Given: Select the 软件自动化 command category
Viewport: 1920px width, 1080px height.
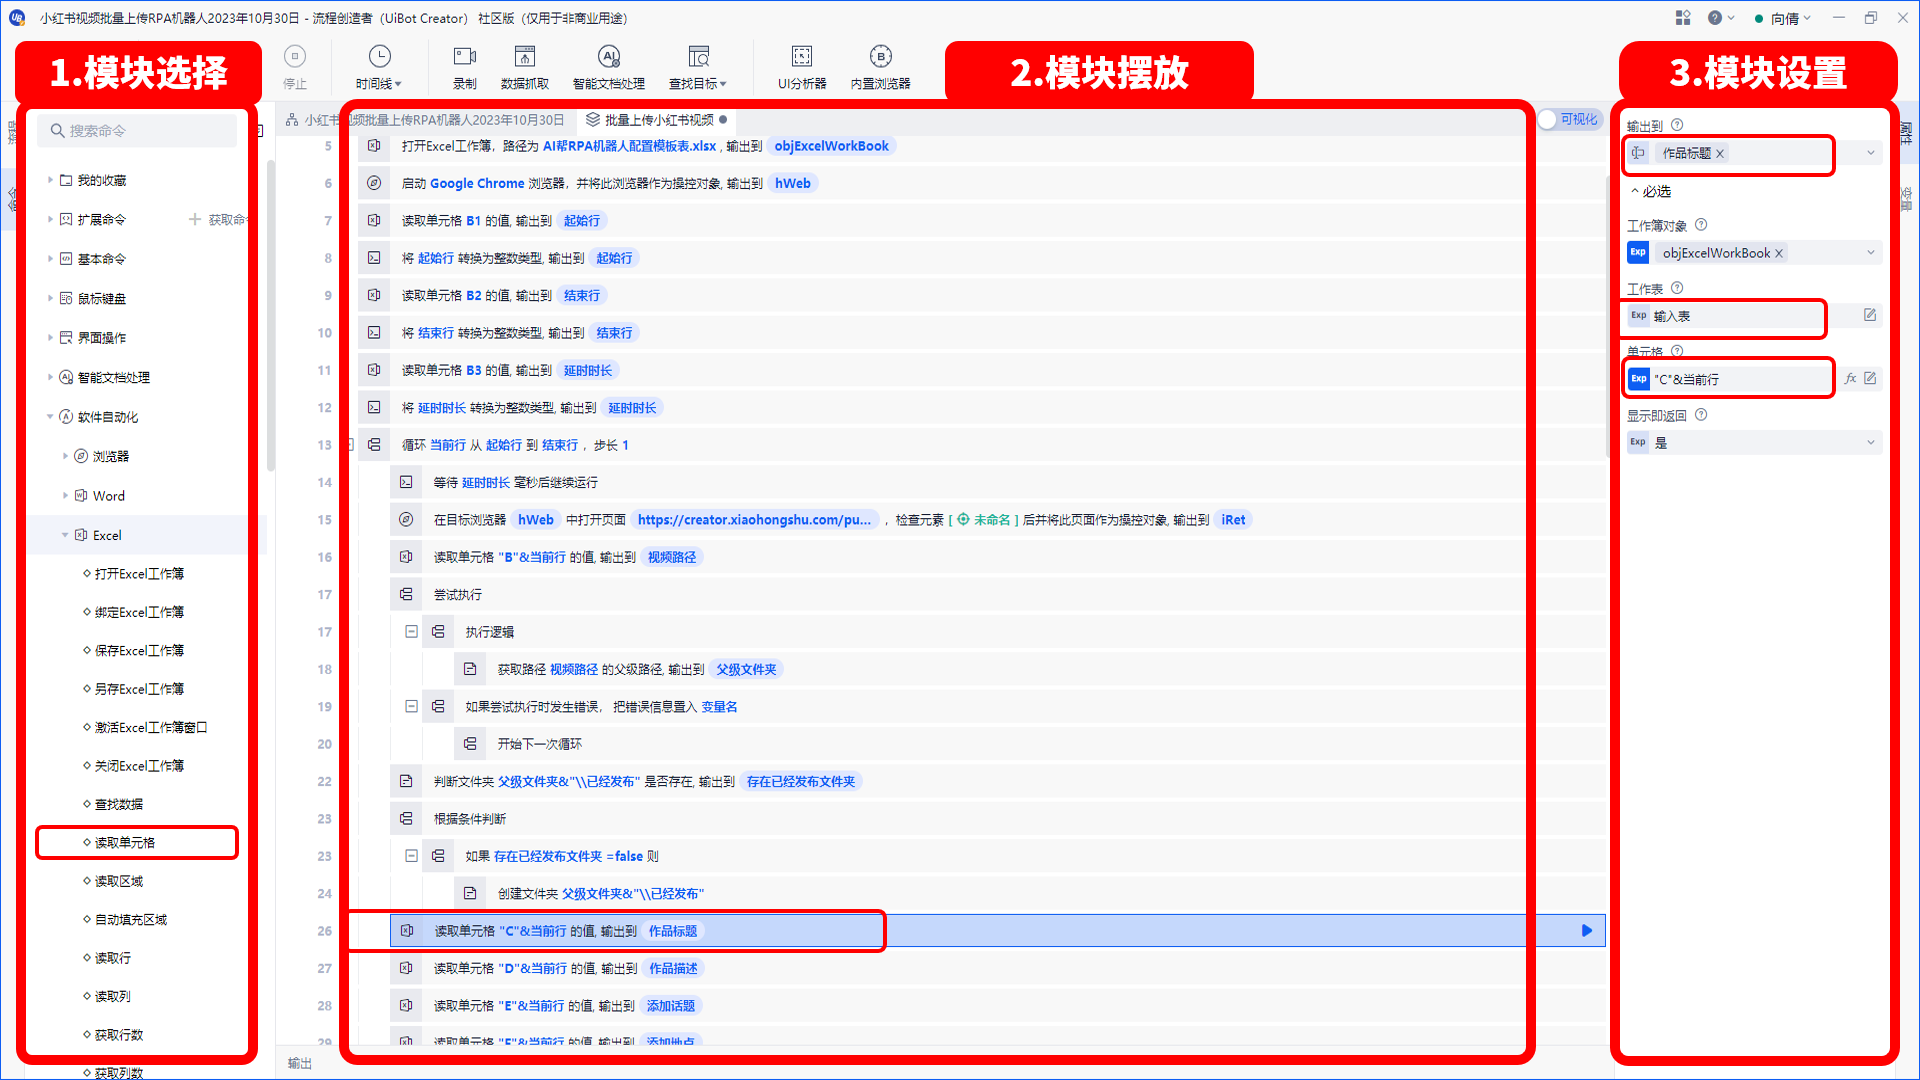Looking at the screenshot, I should click(x=107, y=417).
